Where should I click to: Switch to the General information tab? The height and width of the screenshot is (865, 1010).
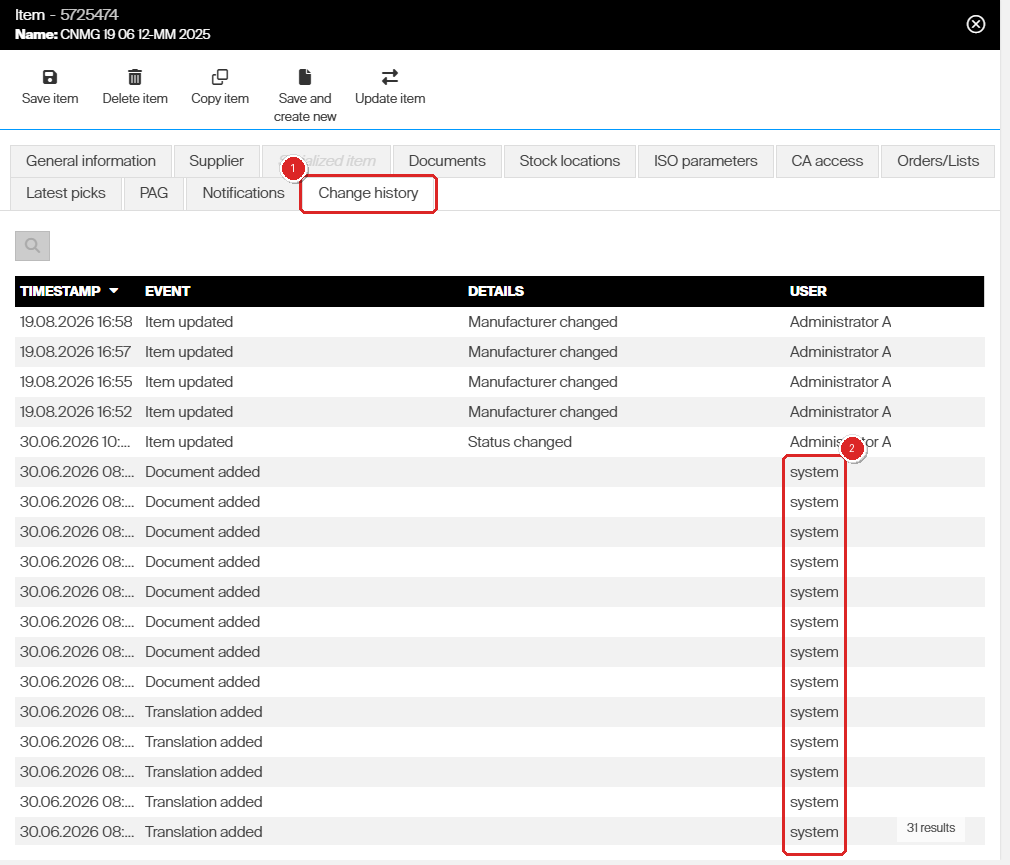click(91, 161)
